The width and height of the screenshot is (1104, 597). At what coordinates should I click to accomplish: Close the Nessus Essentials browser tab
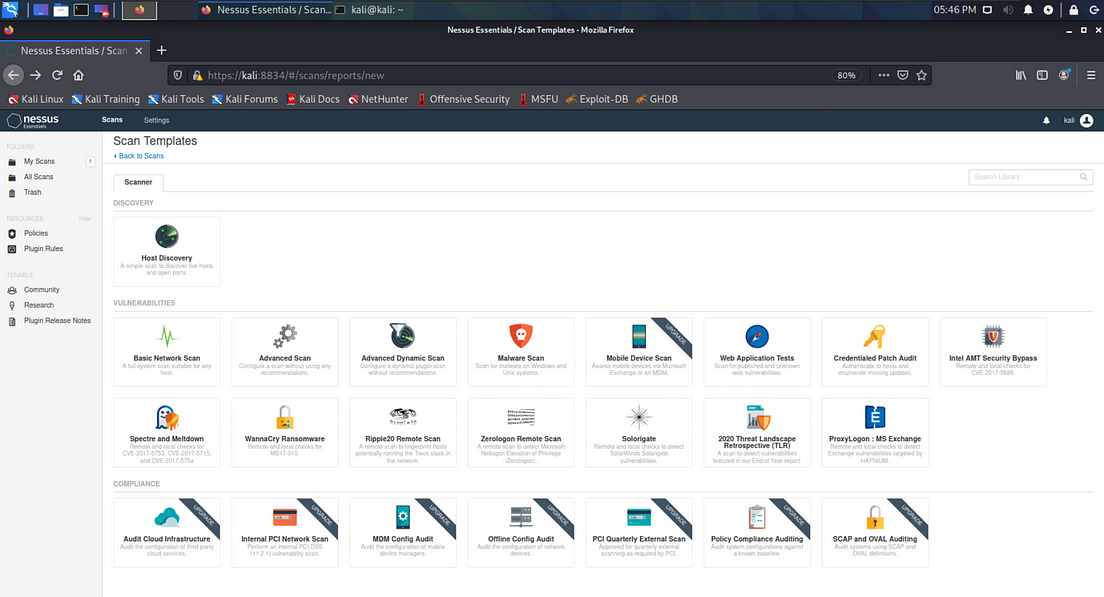(139, 51)
